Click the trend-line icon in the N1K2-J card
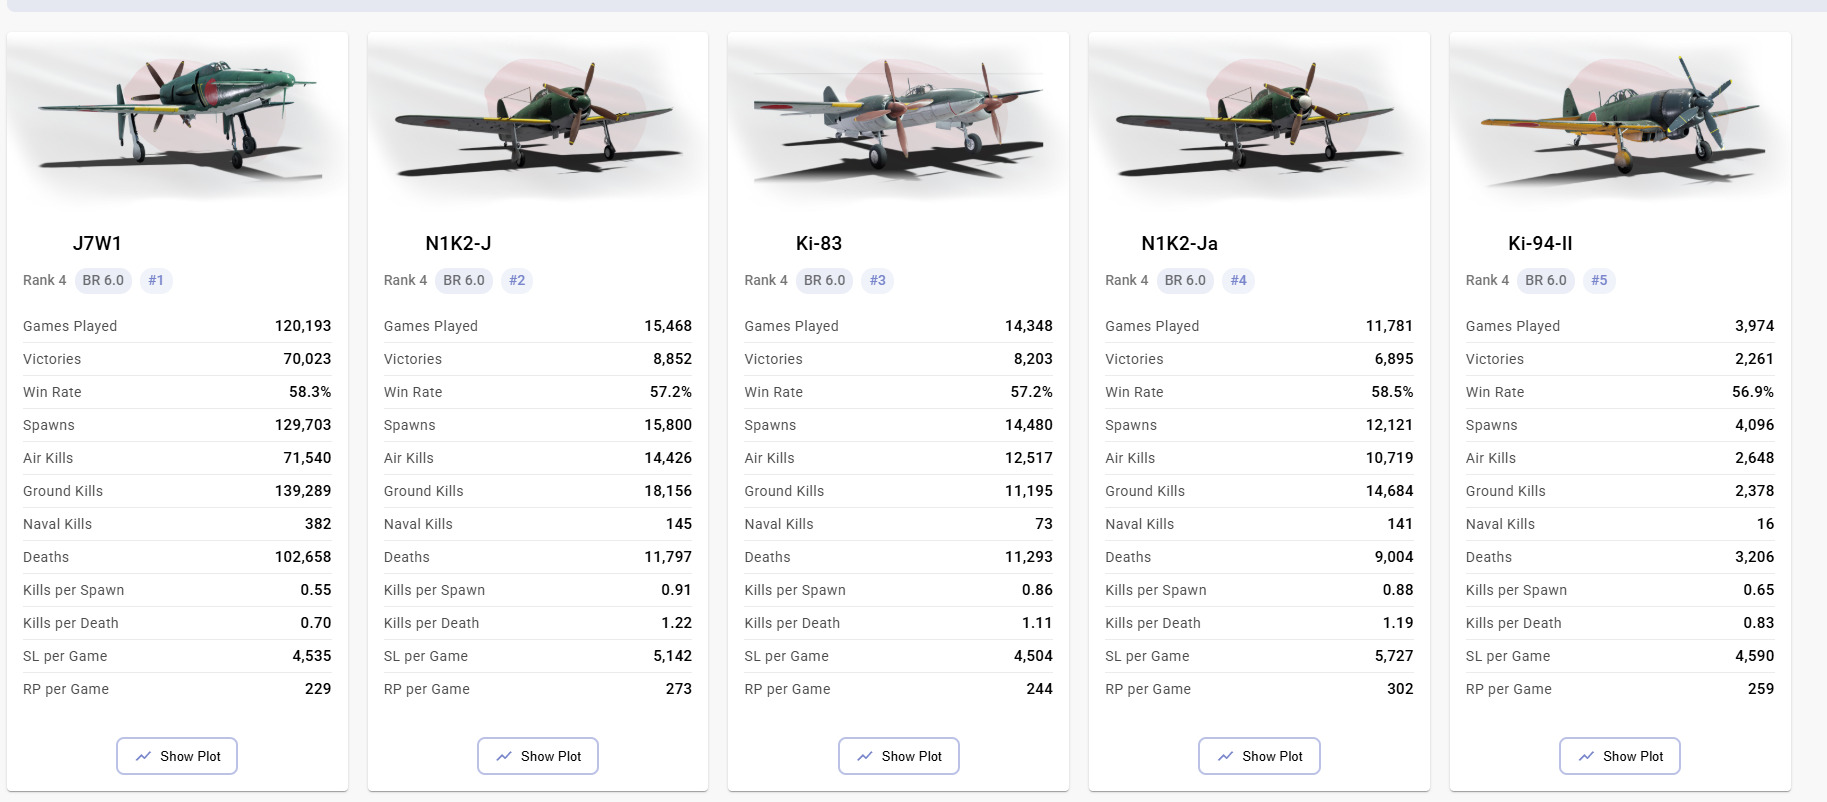 [504, 756]
